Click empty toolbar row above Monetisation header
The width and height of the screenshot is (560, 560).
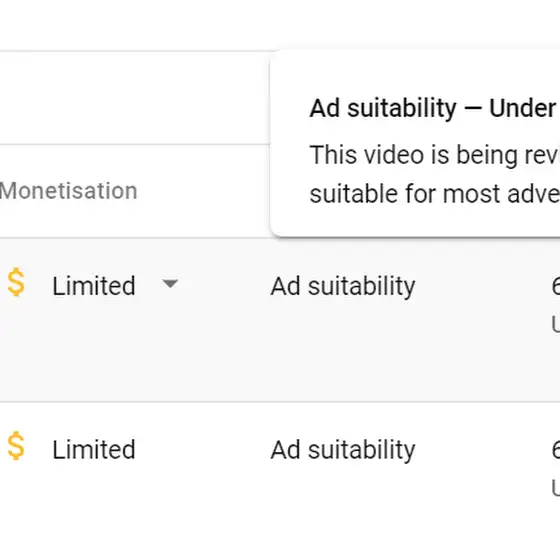[x=135, y=98]
